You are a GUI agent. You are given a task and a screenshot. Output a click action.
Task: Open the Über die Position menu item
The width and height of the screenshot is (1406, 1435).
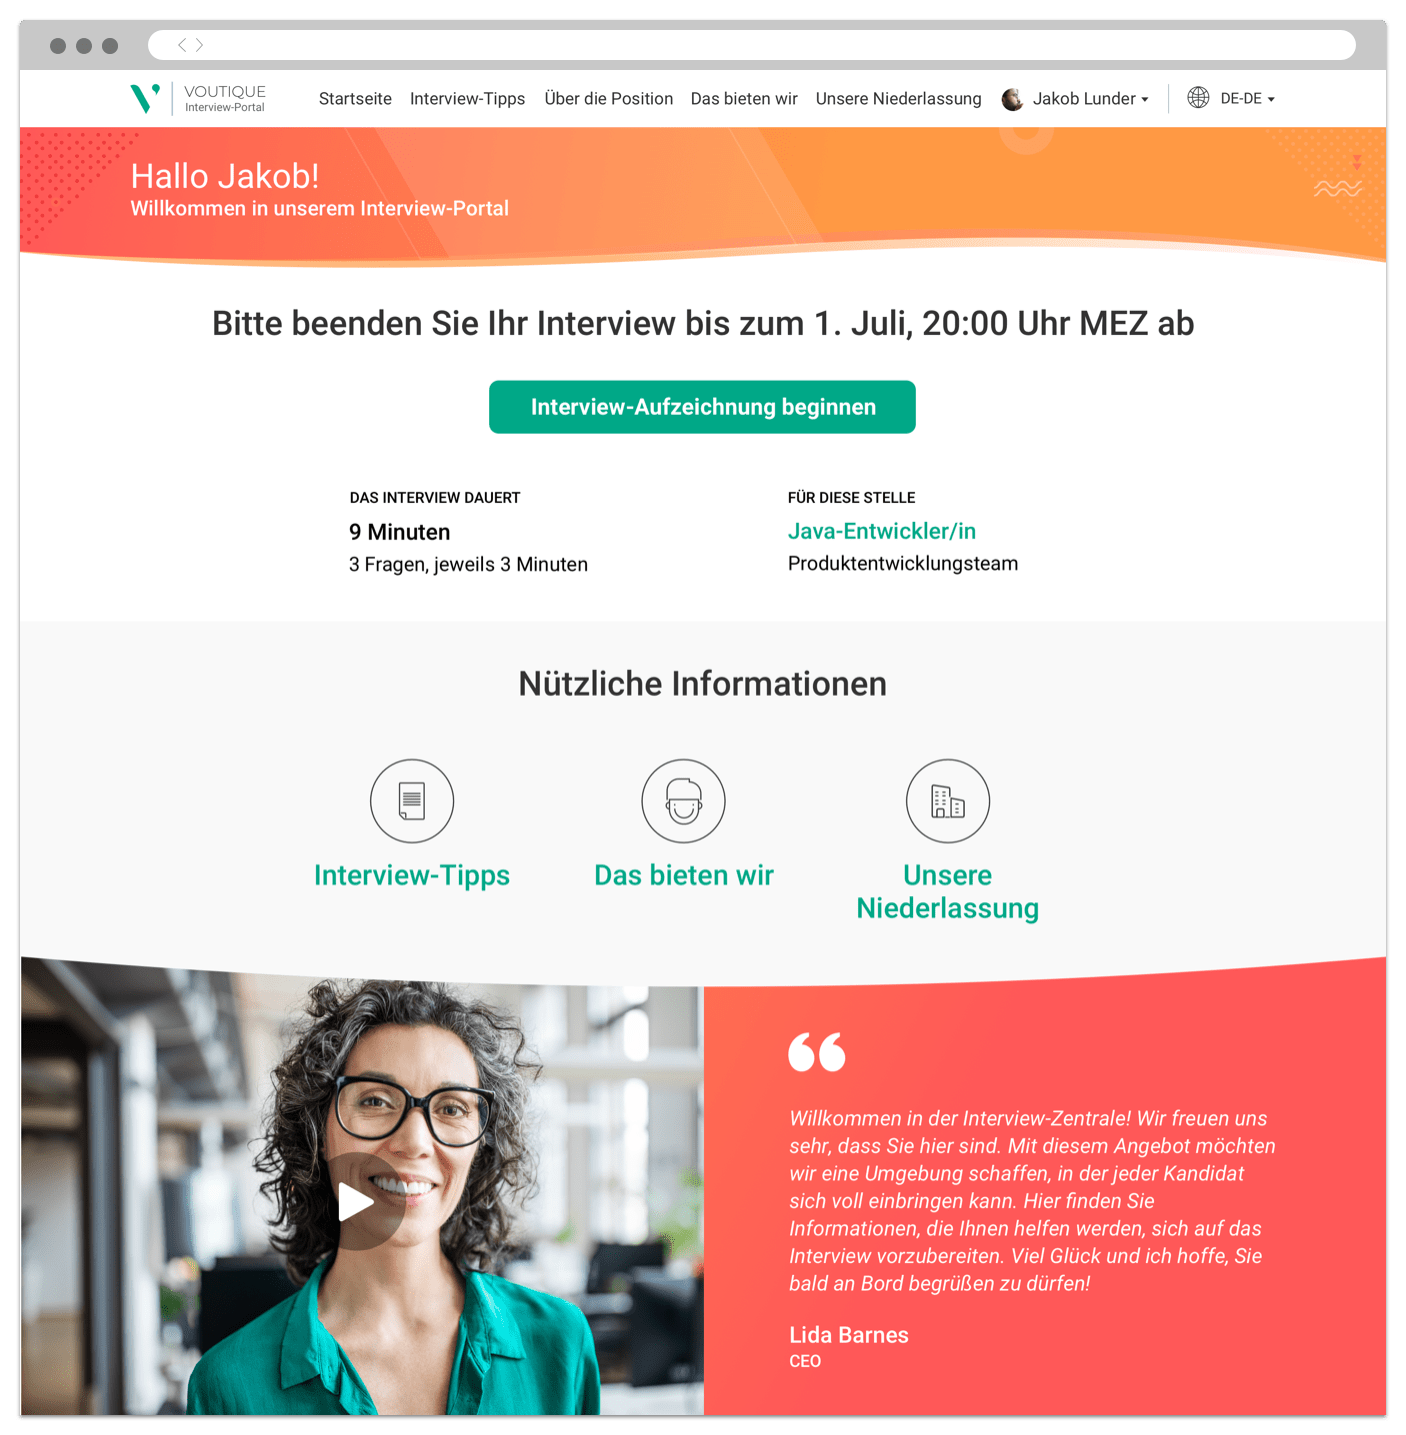[609, 99]
